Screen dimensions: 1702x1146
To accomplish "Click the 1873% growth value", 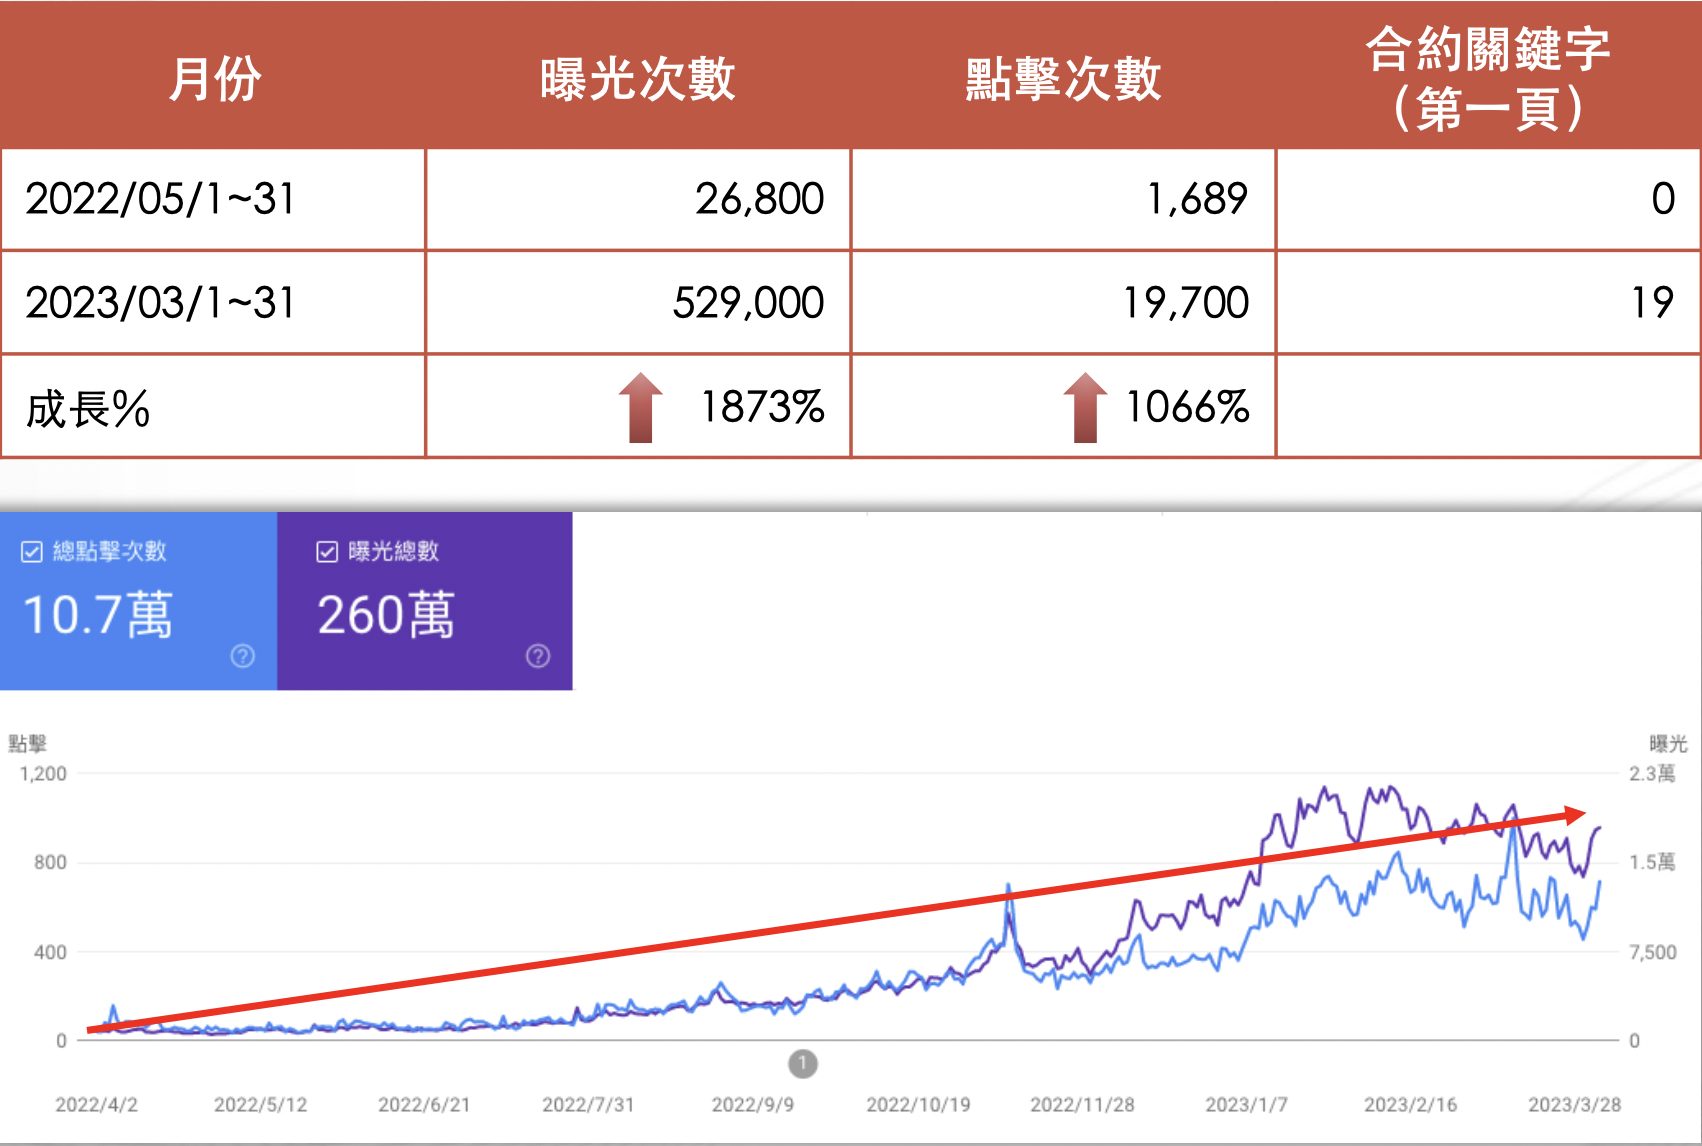I will pyautogui.click(x=763, y=407).
